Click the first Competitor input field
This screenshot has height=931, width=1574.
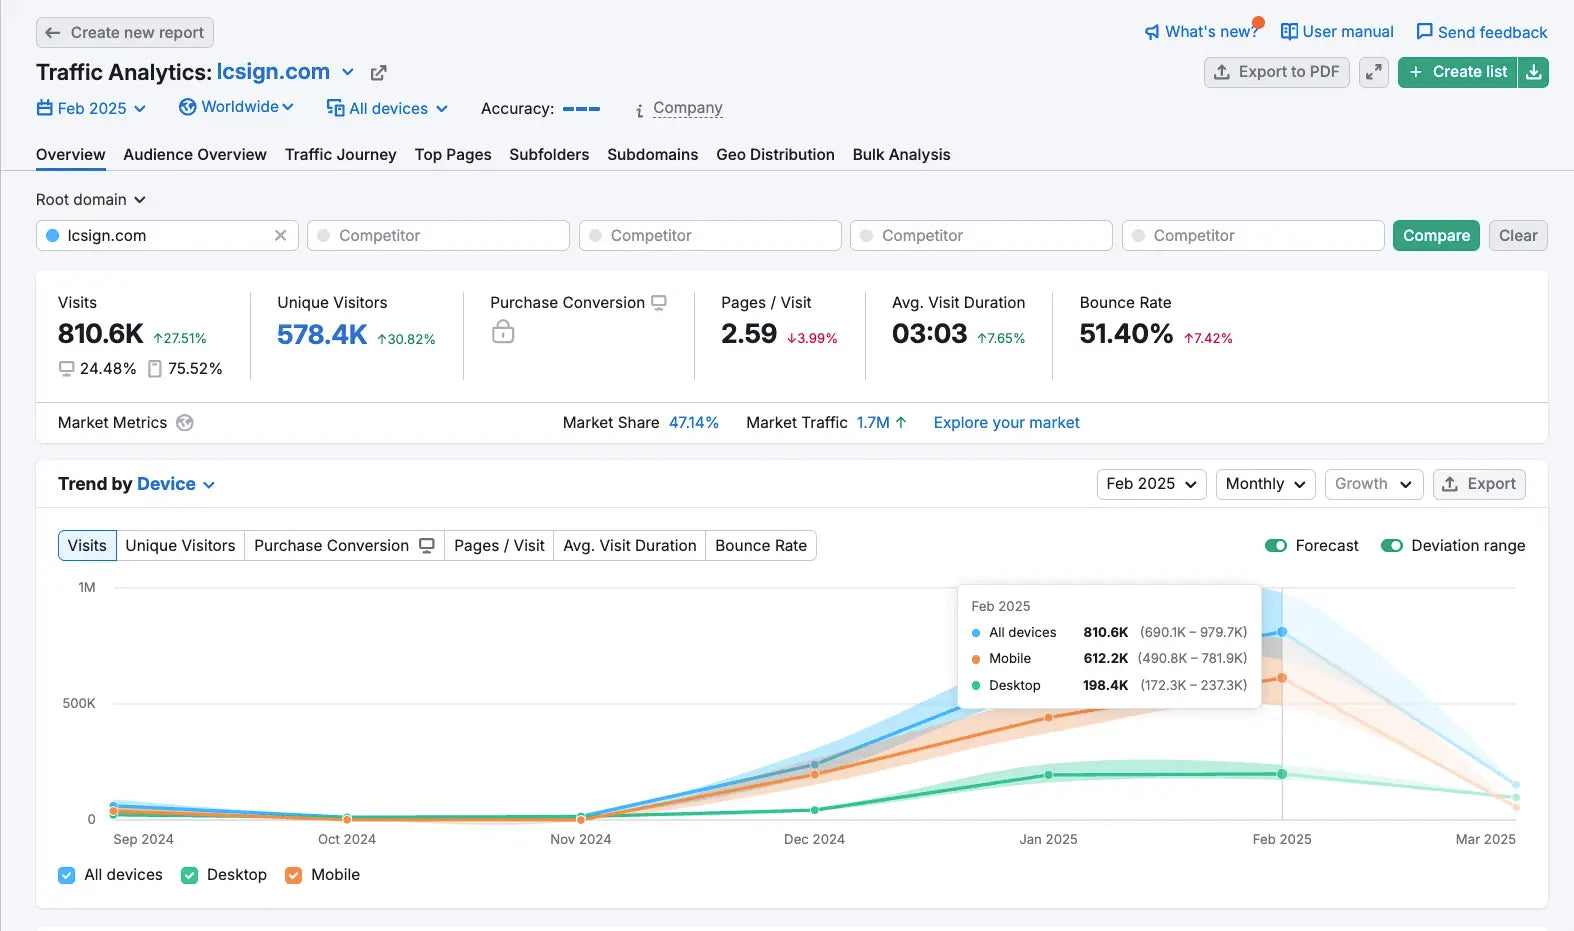pyautogui.click(x=438, y=236)
